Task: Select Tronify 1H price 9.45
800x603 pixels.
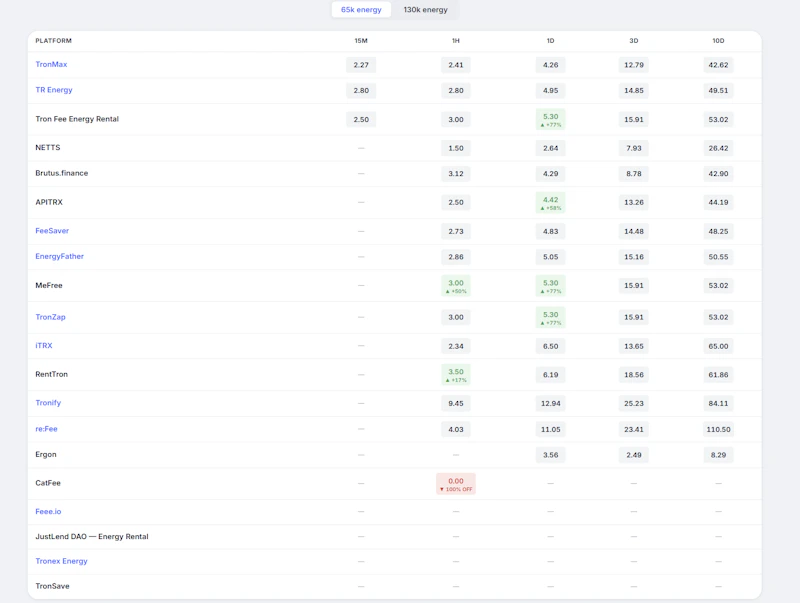Action: coord(456,403)
